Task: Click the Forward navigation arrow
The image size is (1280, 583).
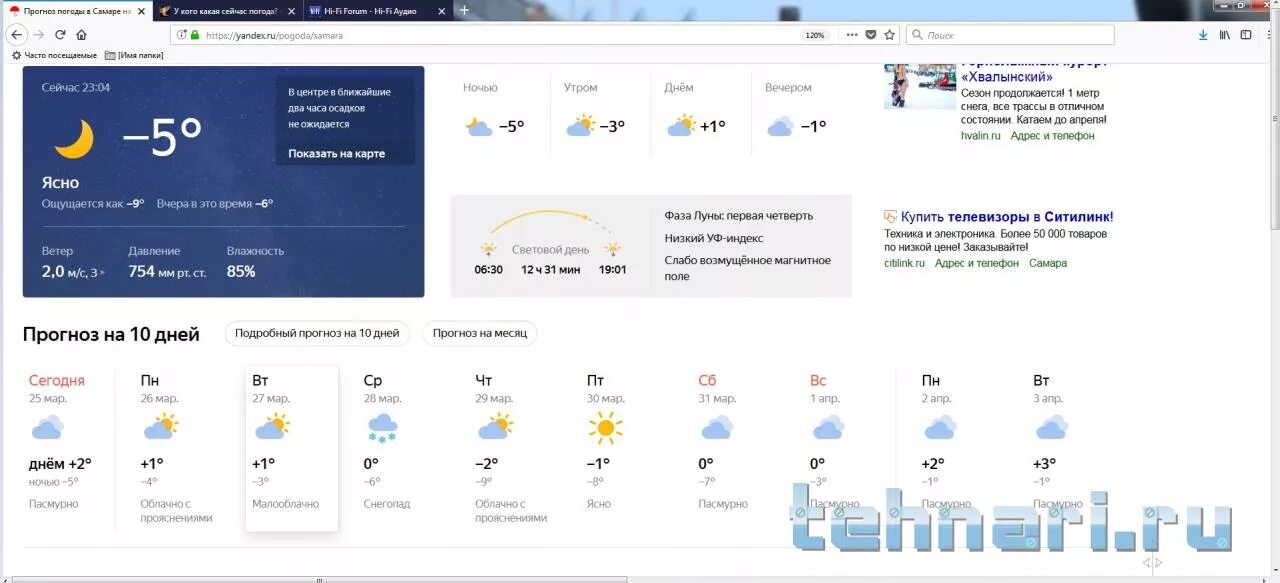Action: pyautogui.click(x=40, y=33)
